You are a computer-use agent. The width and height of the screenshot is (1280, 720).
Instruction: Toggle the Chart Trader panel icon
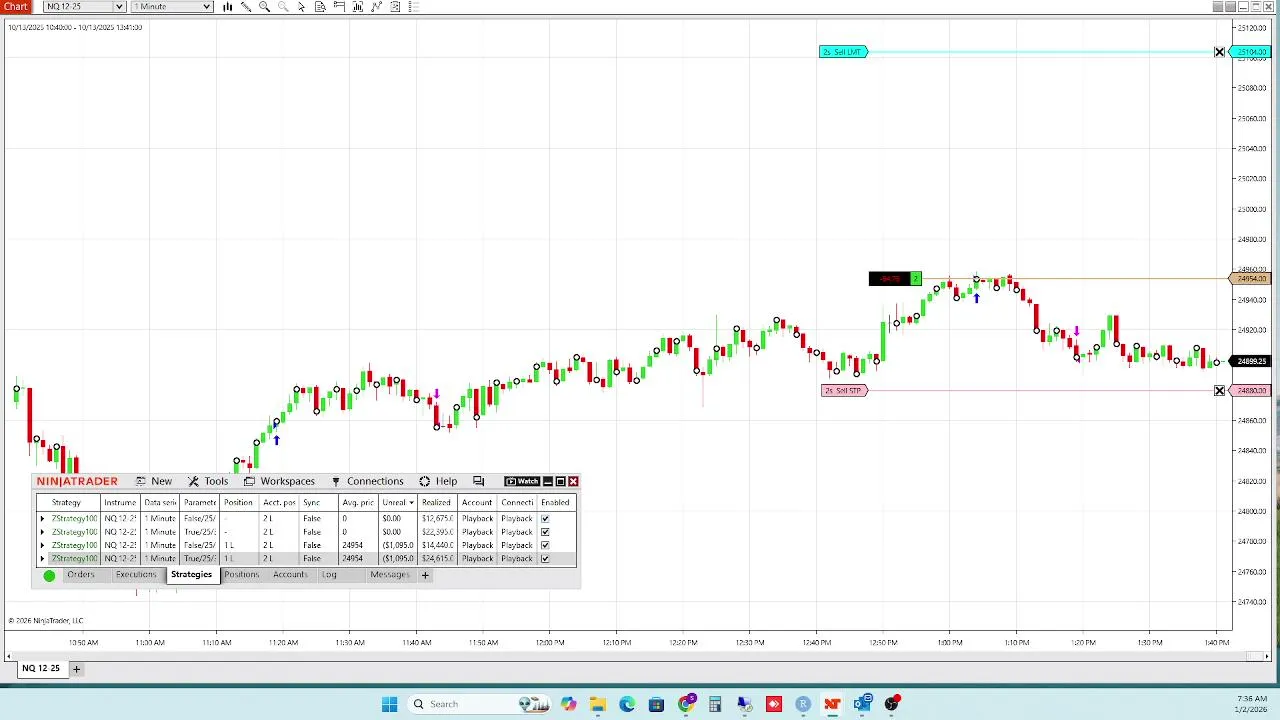339,7
